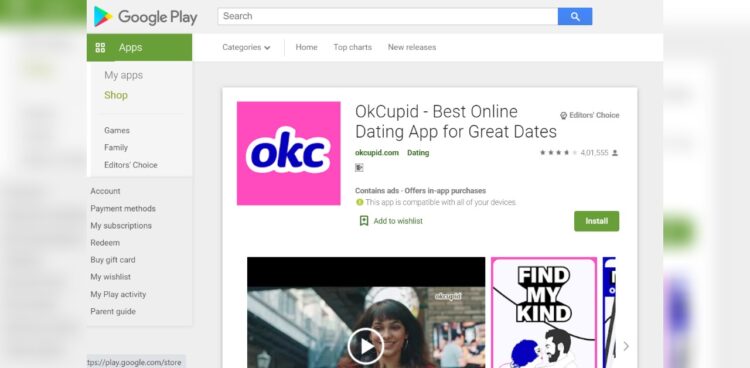Open Editors' Choice in sidebar
Viewport: 750px width, 368px height.
[131, 165]
